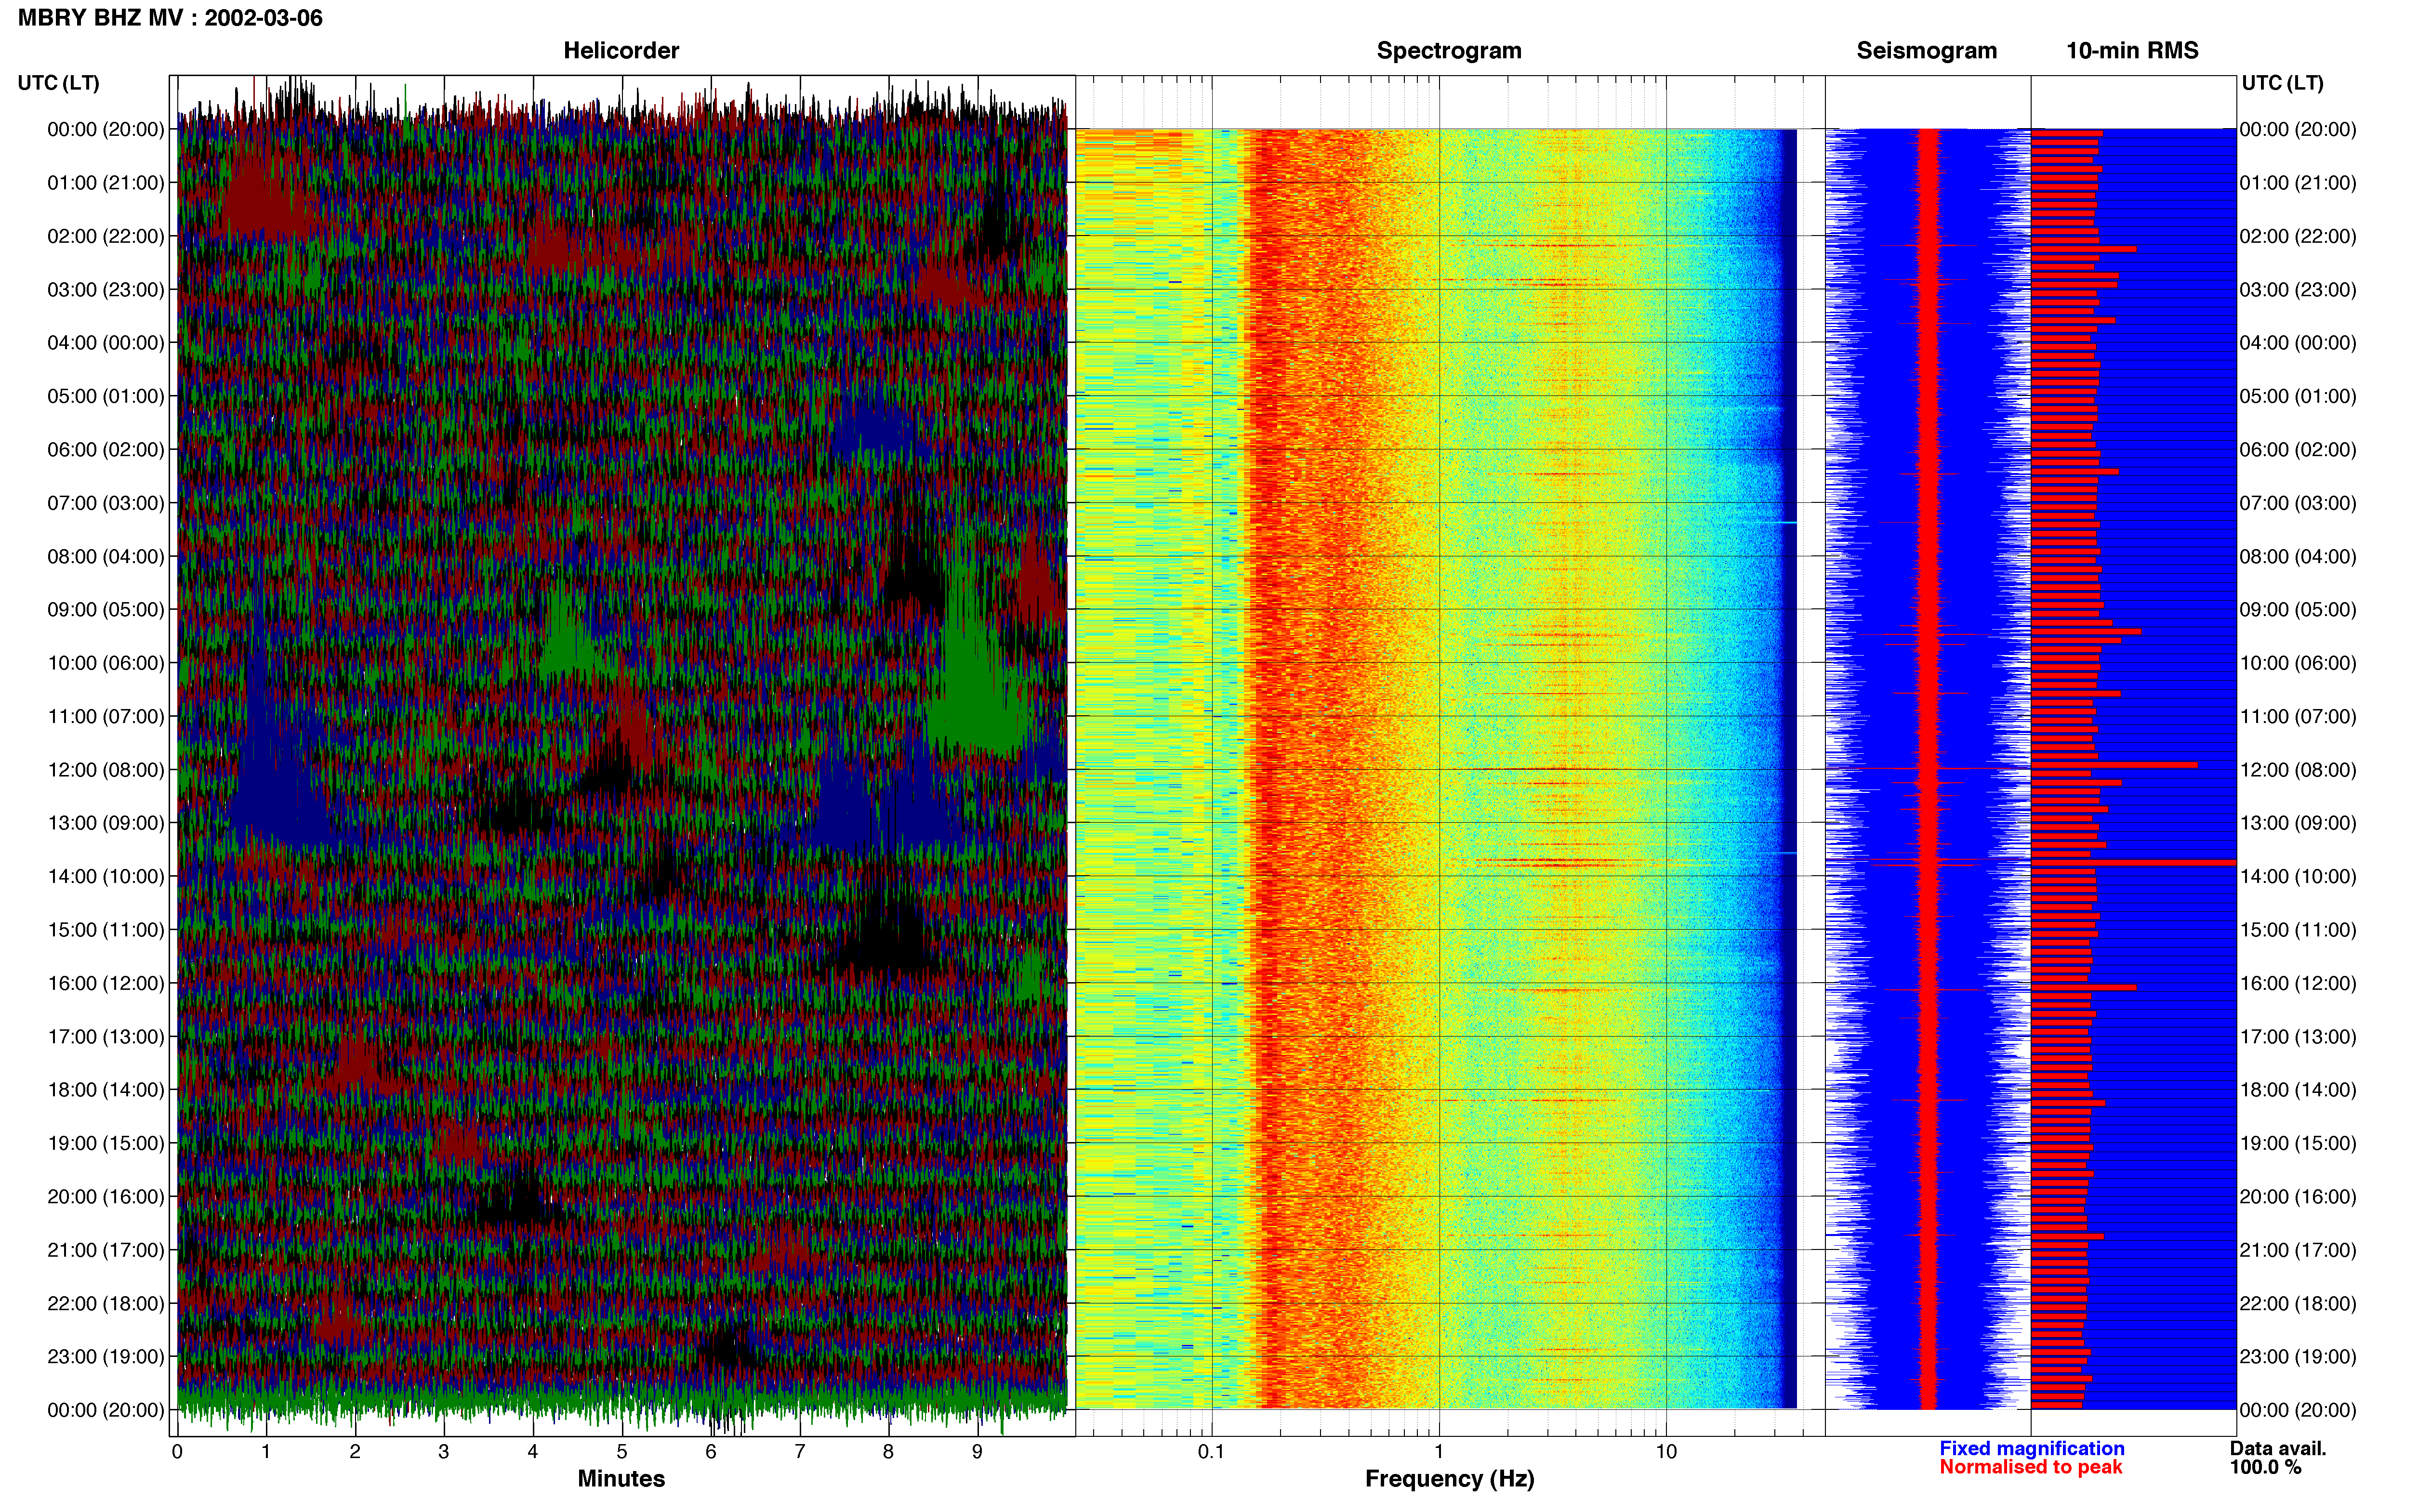Viewport: 2418px width, 1512px height.
Task: Click minute tick label "5" on helicorder axis
Action: point(622,1452)
